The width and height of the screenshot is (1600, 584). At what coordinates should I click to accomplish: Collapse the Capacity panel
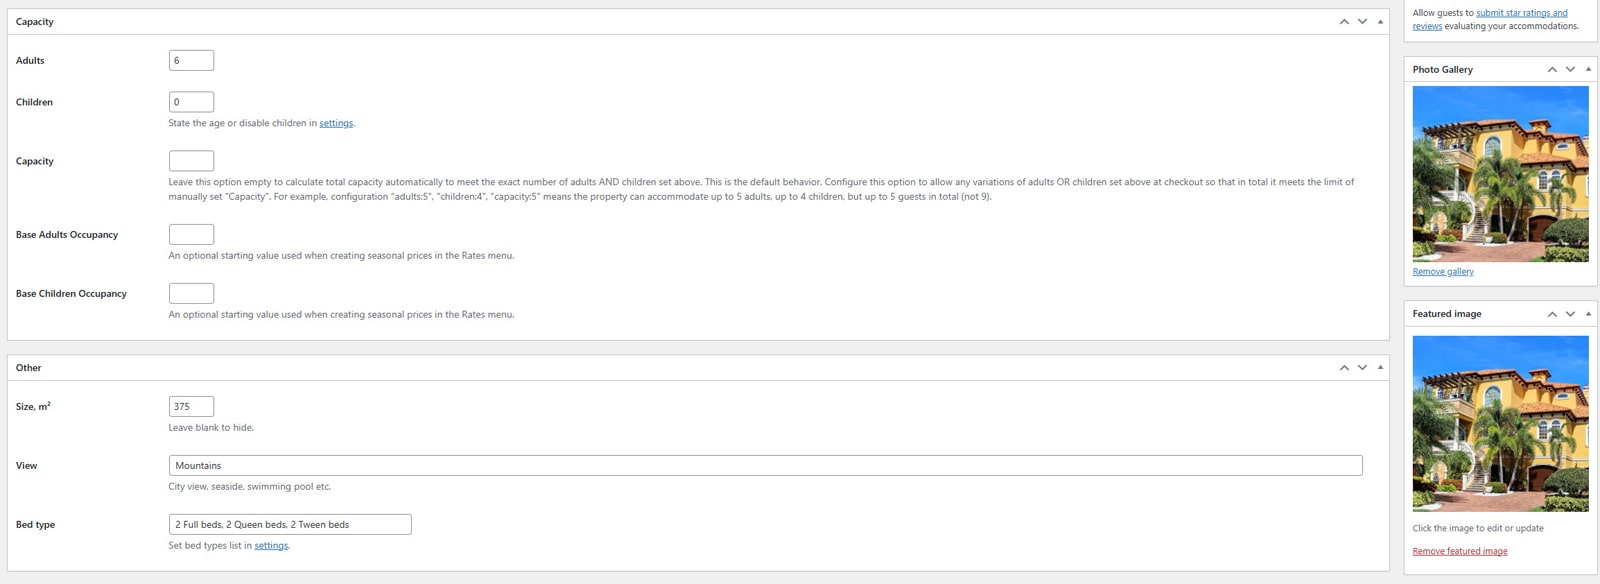(x=1379, y=20)
